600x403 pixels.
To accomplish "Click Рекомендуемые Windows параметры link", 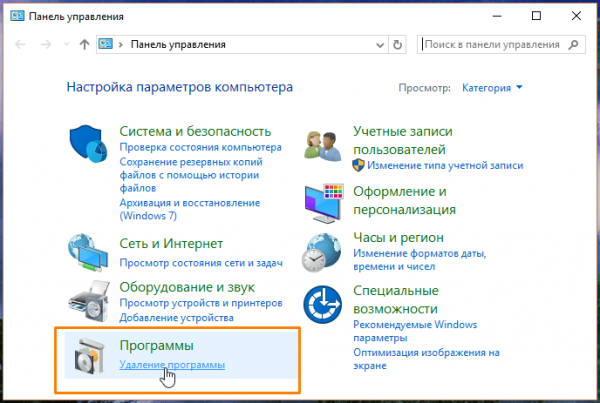I will coord(415,331).
